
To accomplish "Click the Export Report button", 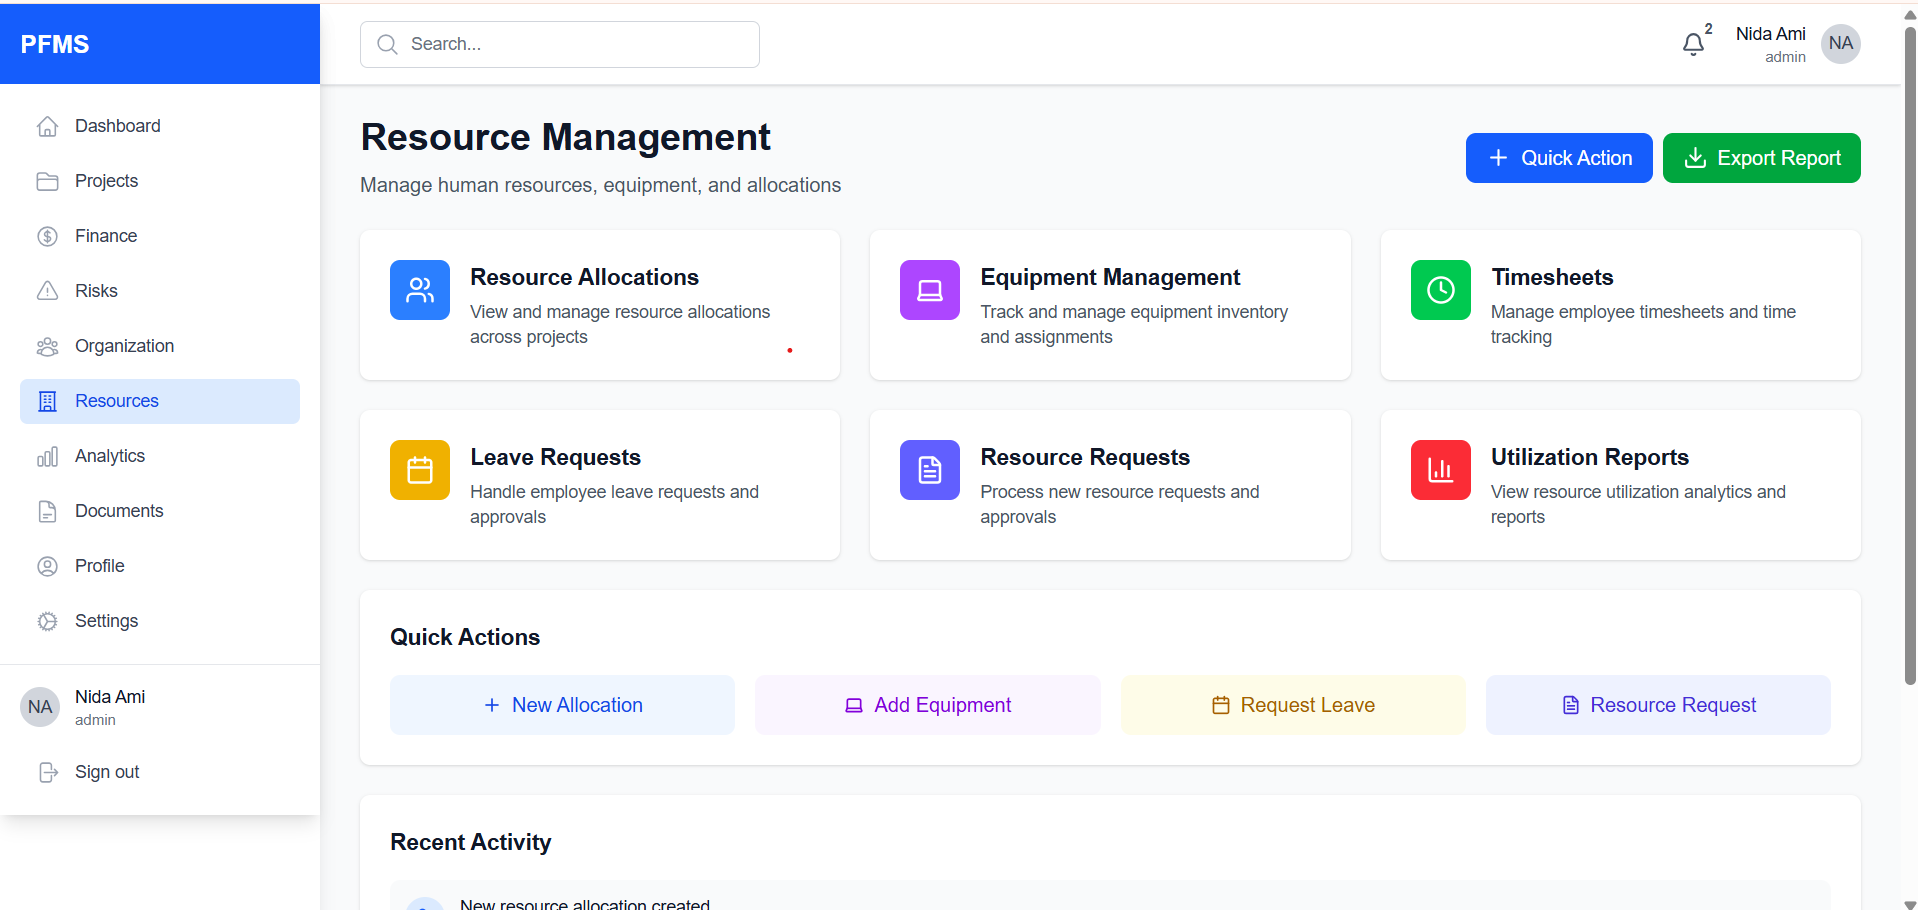I will click(x=1761, y=157).
